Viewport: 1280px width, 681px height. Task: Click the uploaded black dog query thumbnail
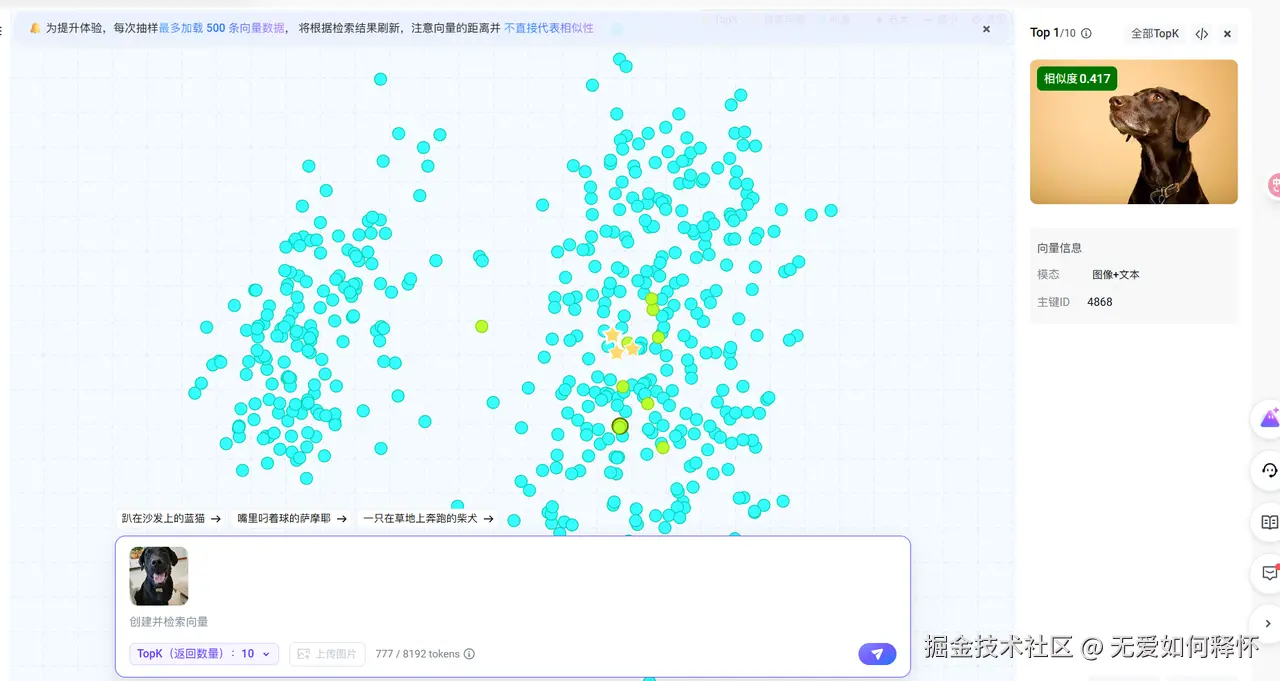[x=159, y=576]
